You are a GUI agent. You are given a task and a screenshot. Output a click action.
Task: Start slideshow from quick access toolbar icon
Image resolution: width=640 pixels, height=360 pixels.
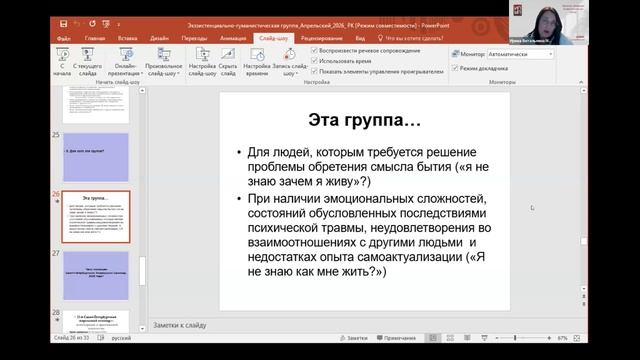(106, 24)
